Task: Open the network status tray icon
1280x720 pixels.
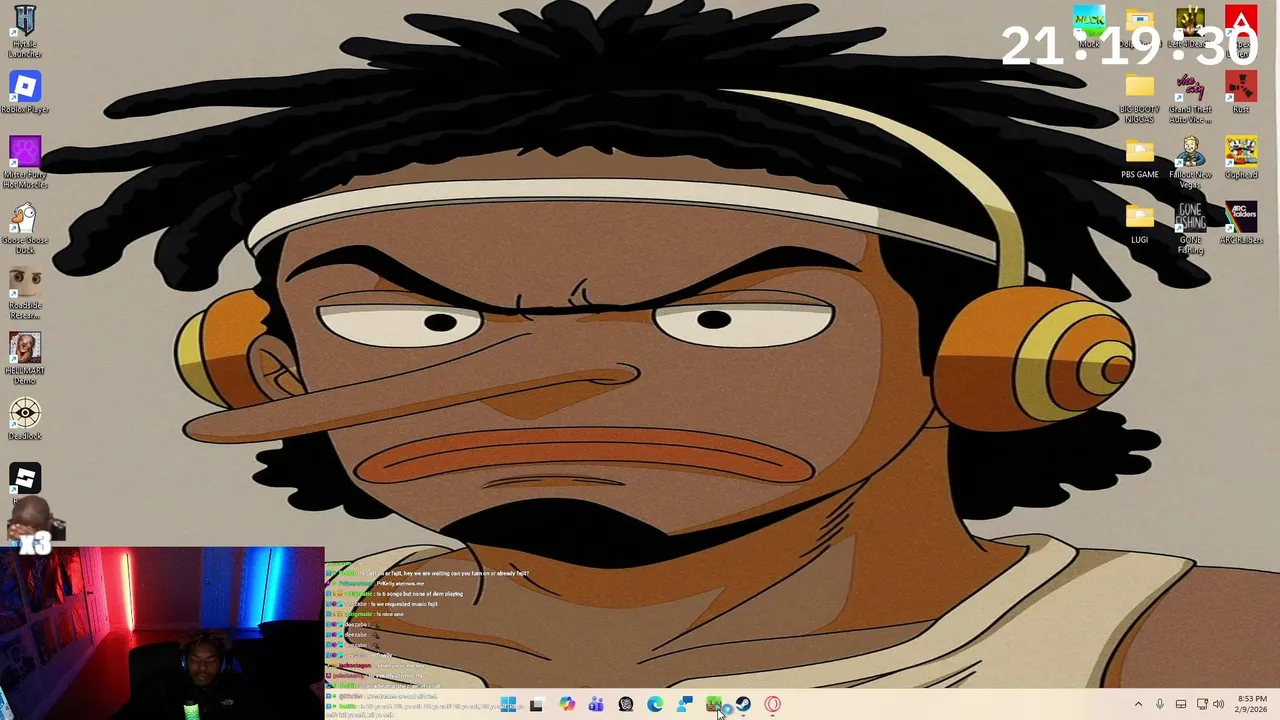Action: pos(1202,705)
